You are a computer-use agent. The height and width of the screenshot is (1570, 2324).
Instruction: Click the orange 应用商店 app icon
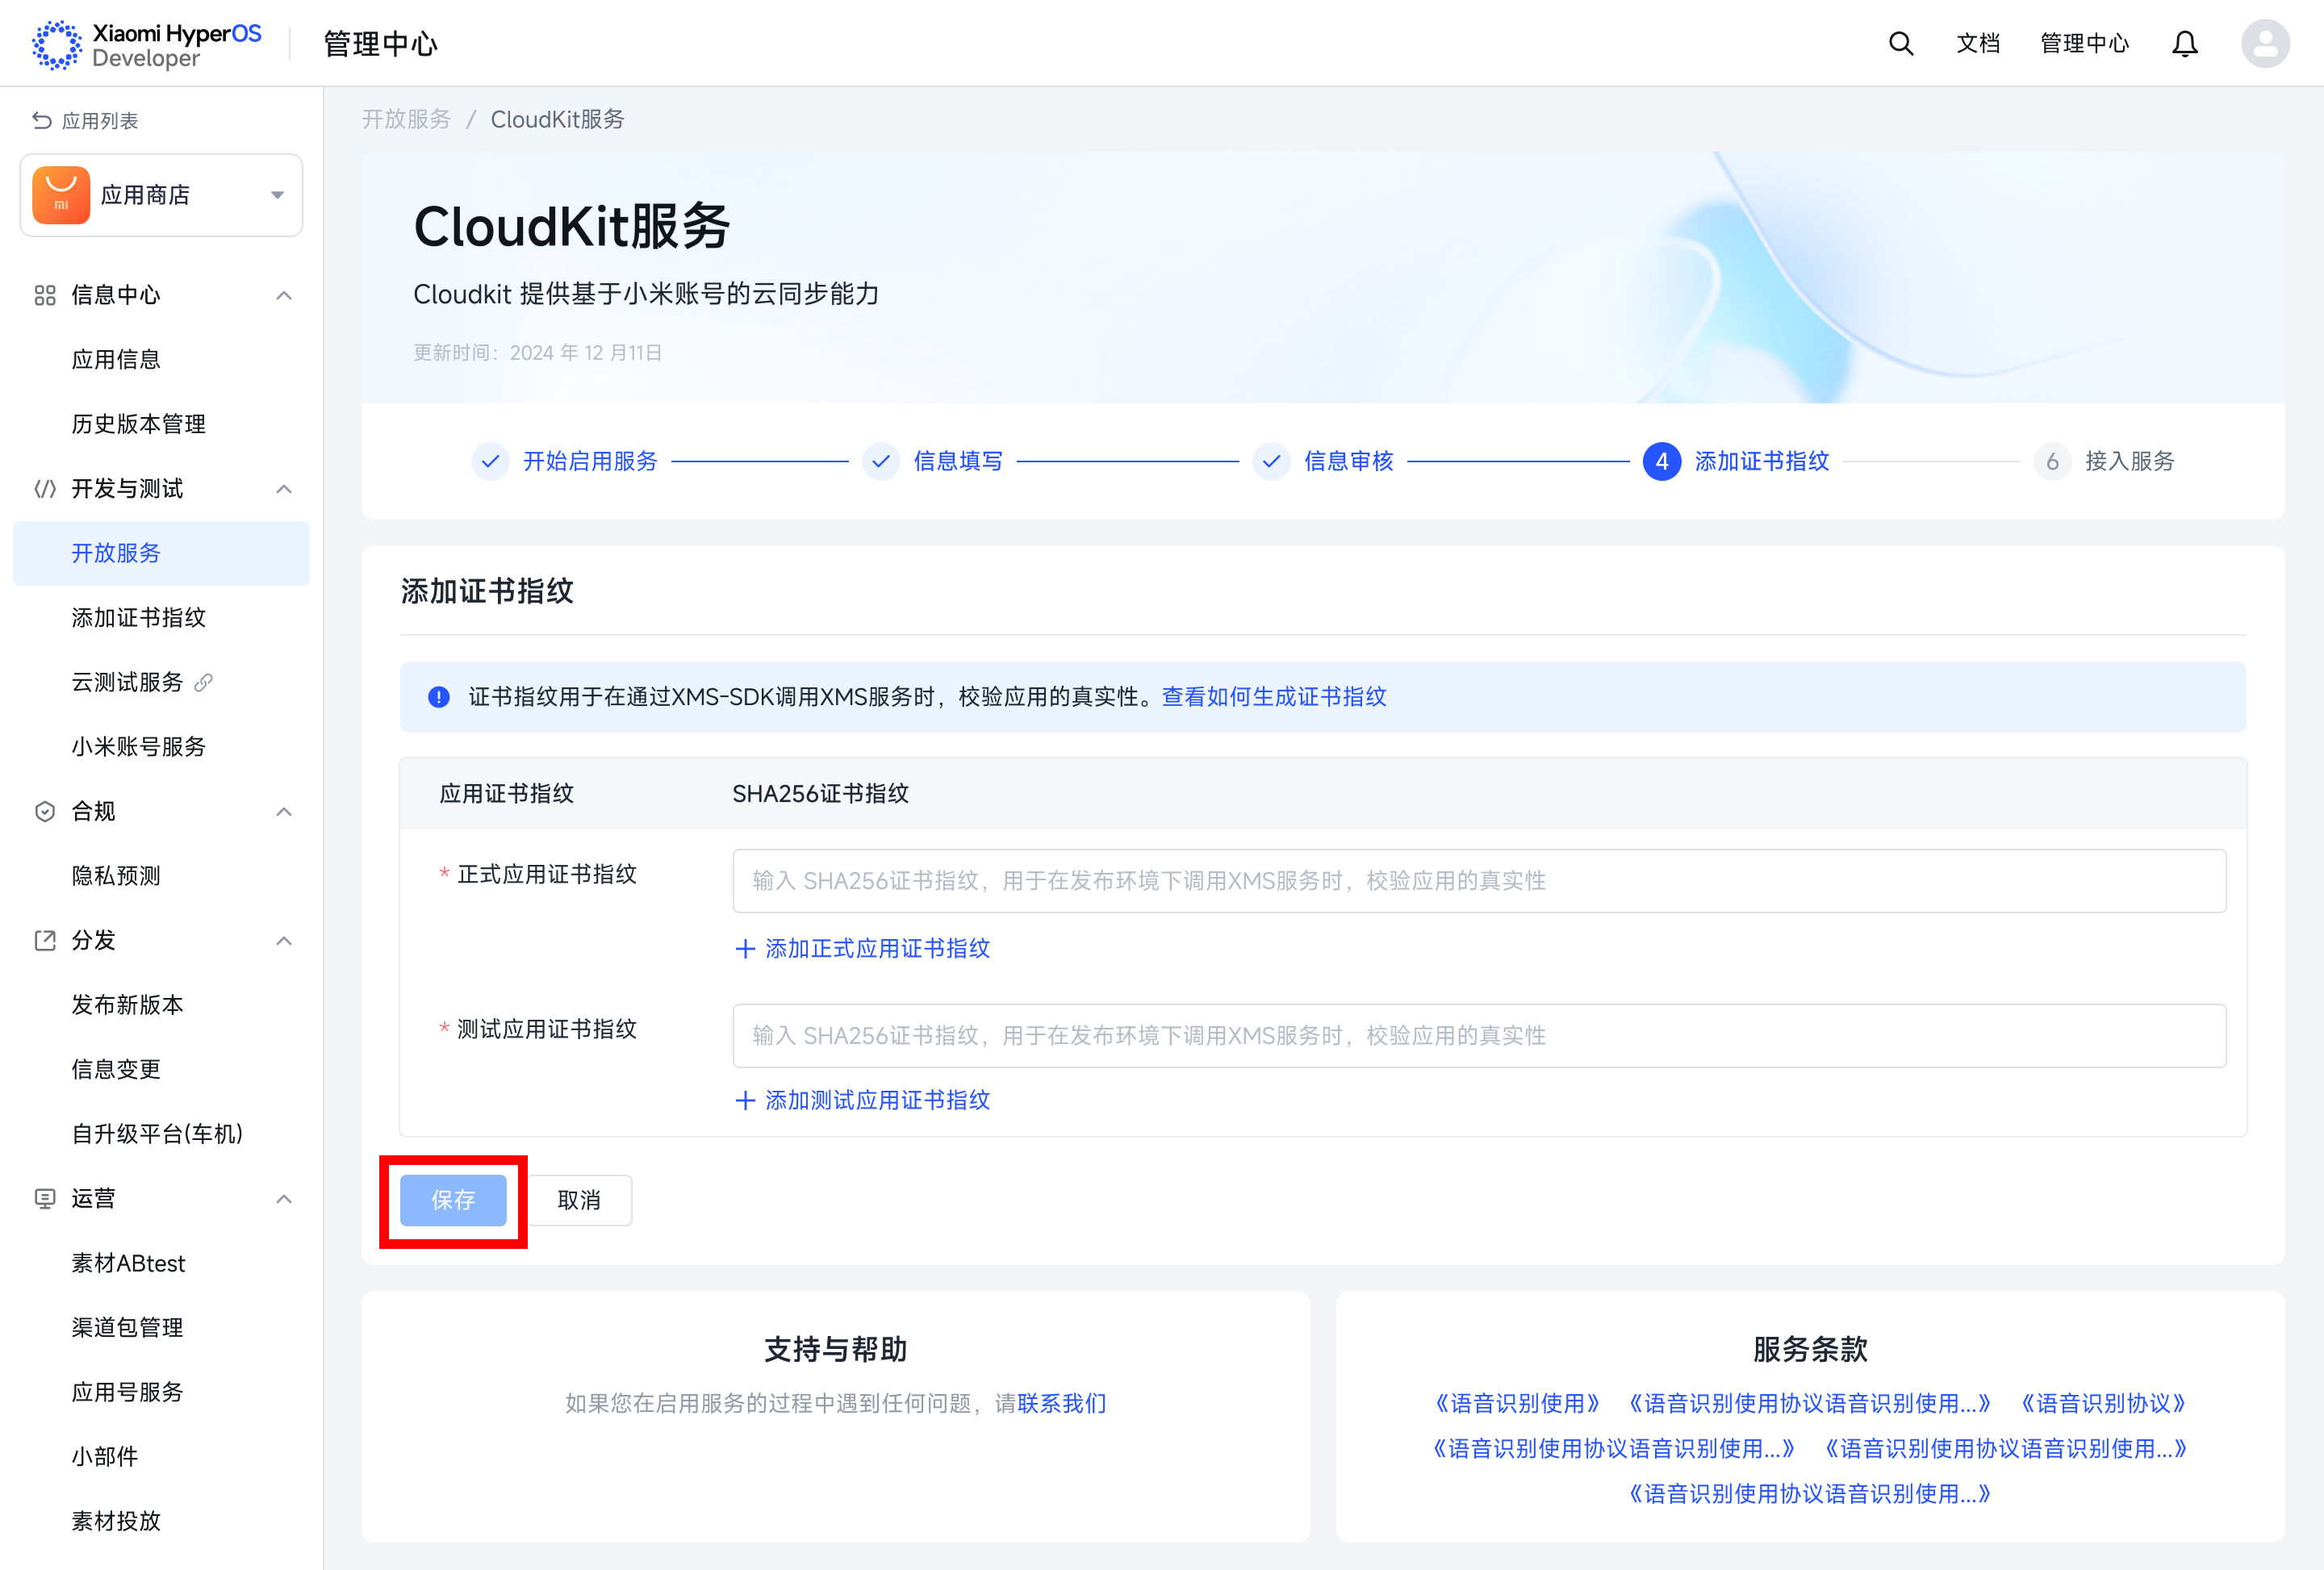click(x=61, y=195)
